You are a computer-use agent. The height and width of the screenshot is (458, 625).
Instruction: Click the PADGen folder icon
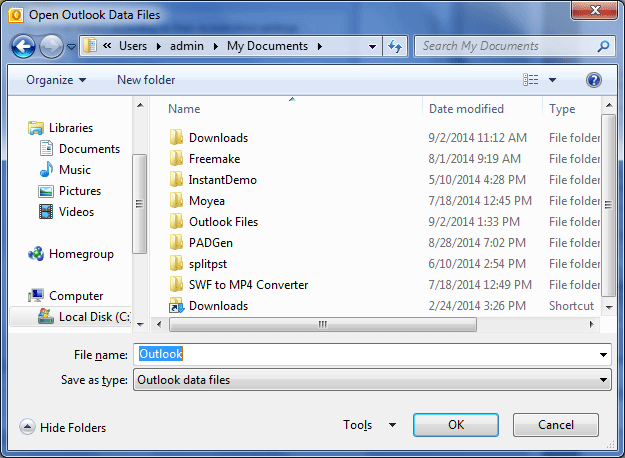(x=176, y=243)
